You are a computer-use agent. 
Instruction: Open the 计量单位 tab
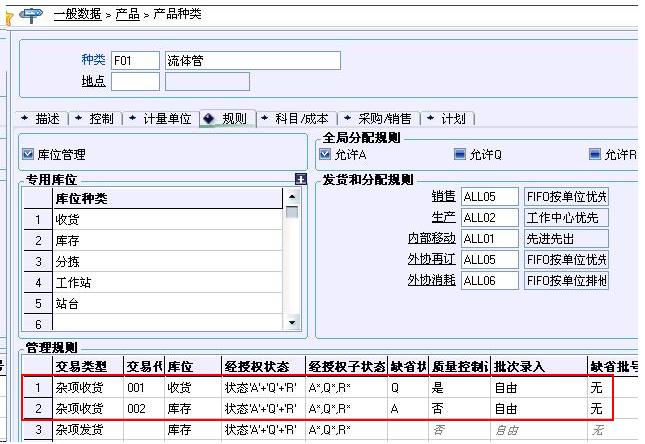[x=160, y=118]
